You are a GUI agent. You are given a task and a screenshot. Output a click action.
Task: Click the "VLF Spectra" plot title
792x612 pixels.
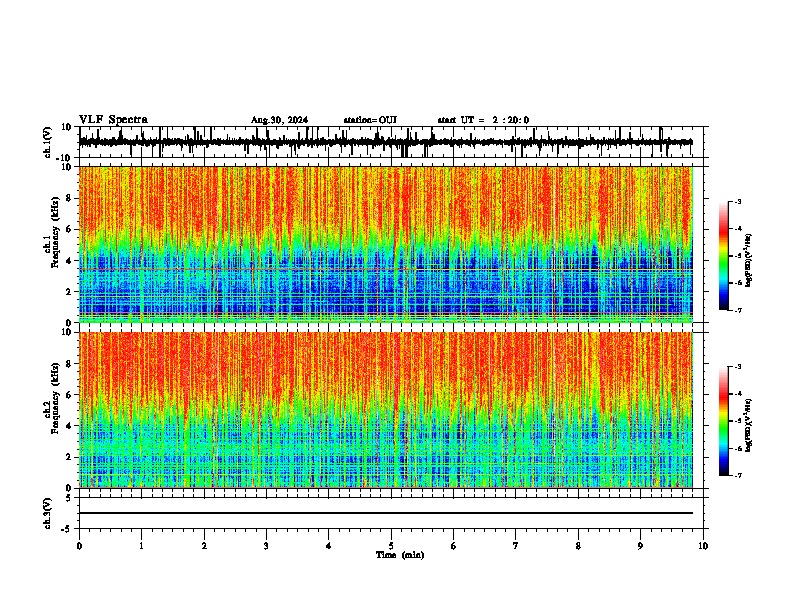[113, 120]
